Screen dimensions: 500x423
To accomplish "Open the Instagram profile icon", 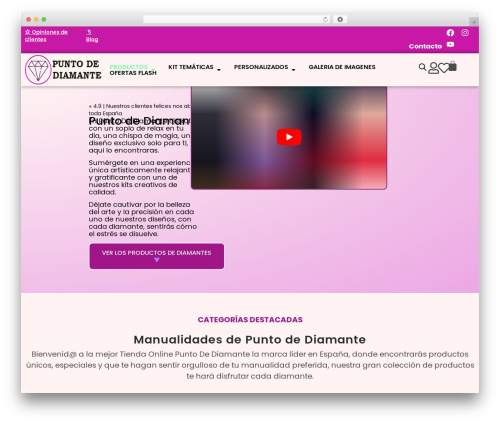I will click(x=465, y=33).
